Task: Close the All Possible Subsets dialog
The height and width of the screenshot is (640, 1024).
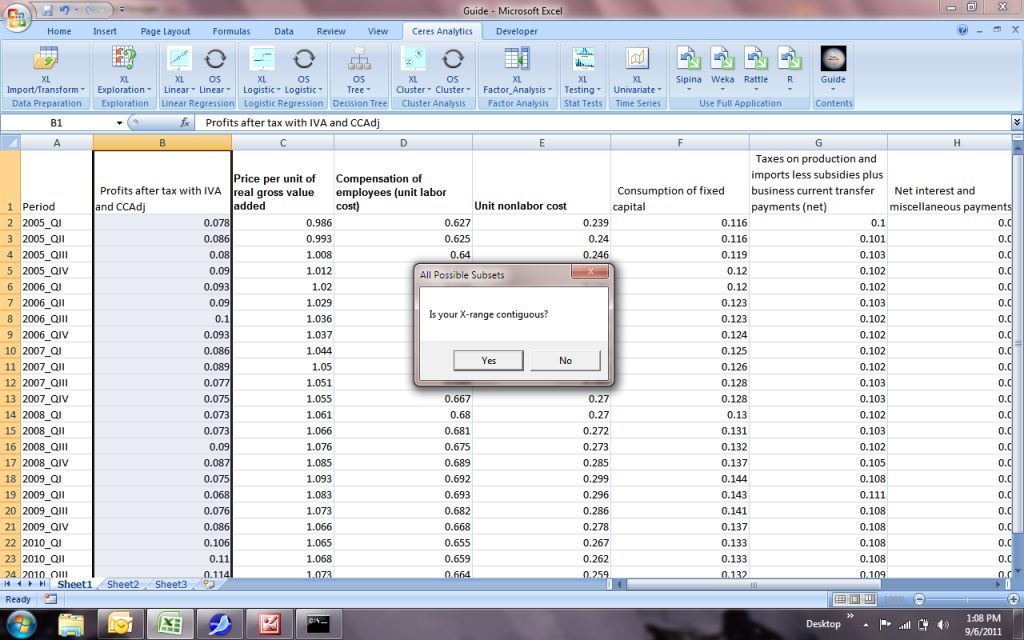Action: pos(590,271)
